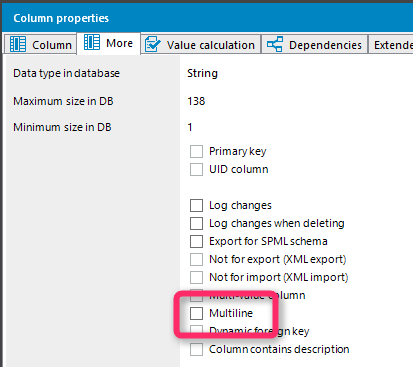Toggle Not for import (XML import)
The height and width of the screenshot is (367, 413).
click(196, 277)
